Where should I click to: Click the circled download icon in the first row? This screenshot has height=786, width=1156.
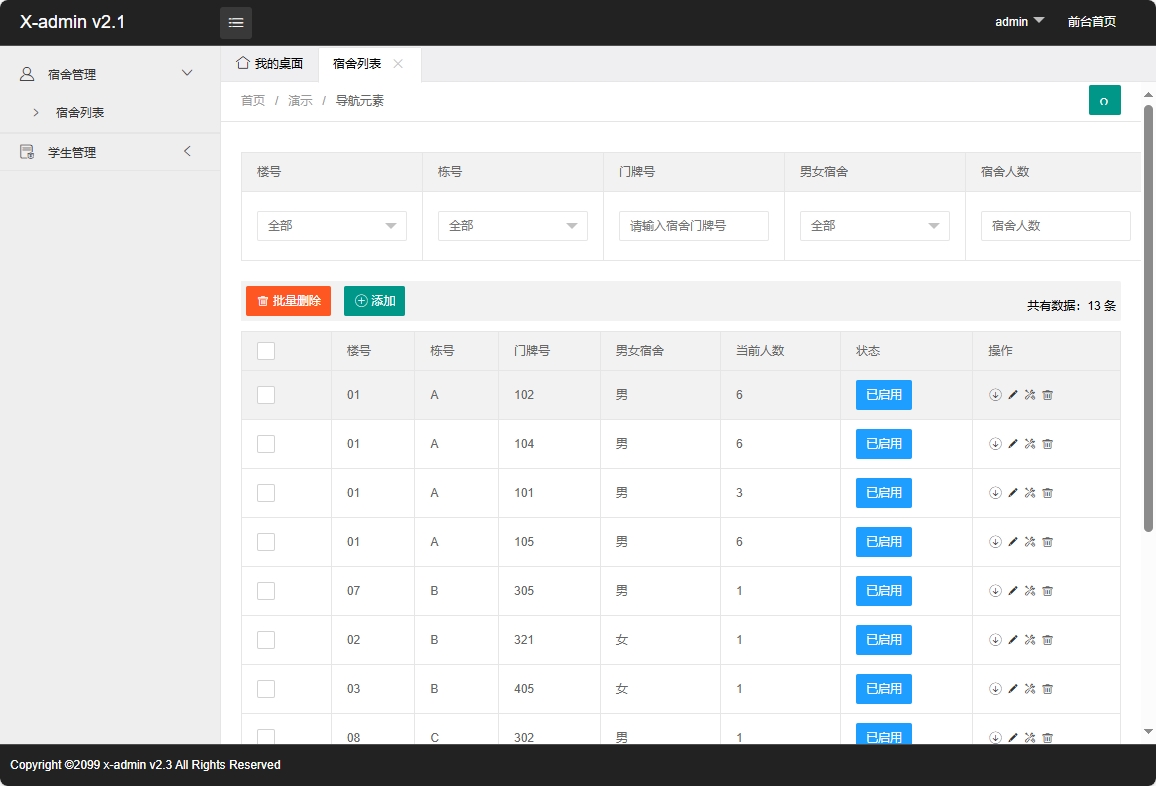coord(996,394)
